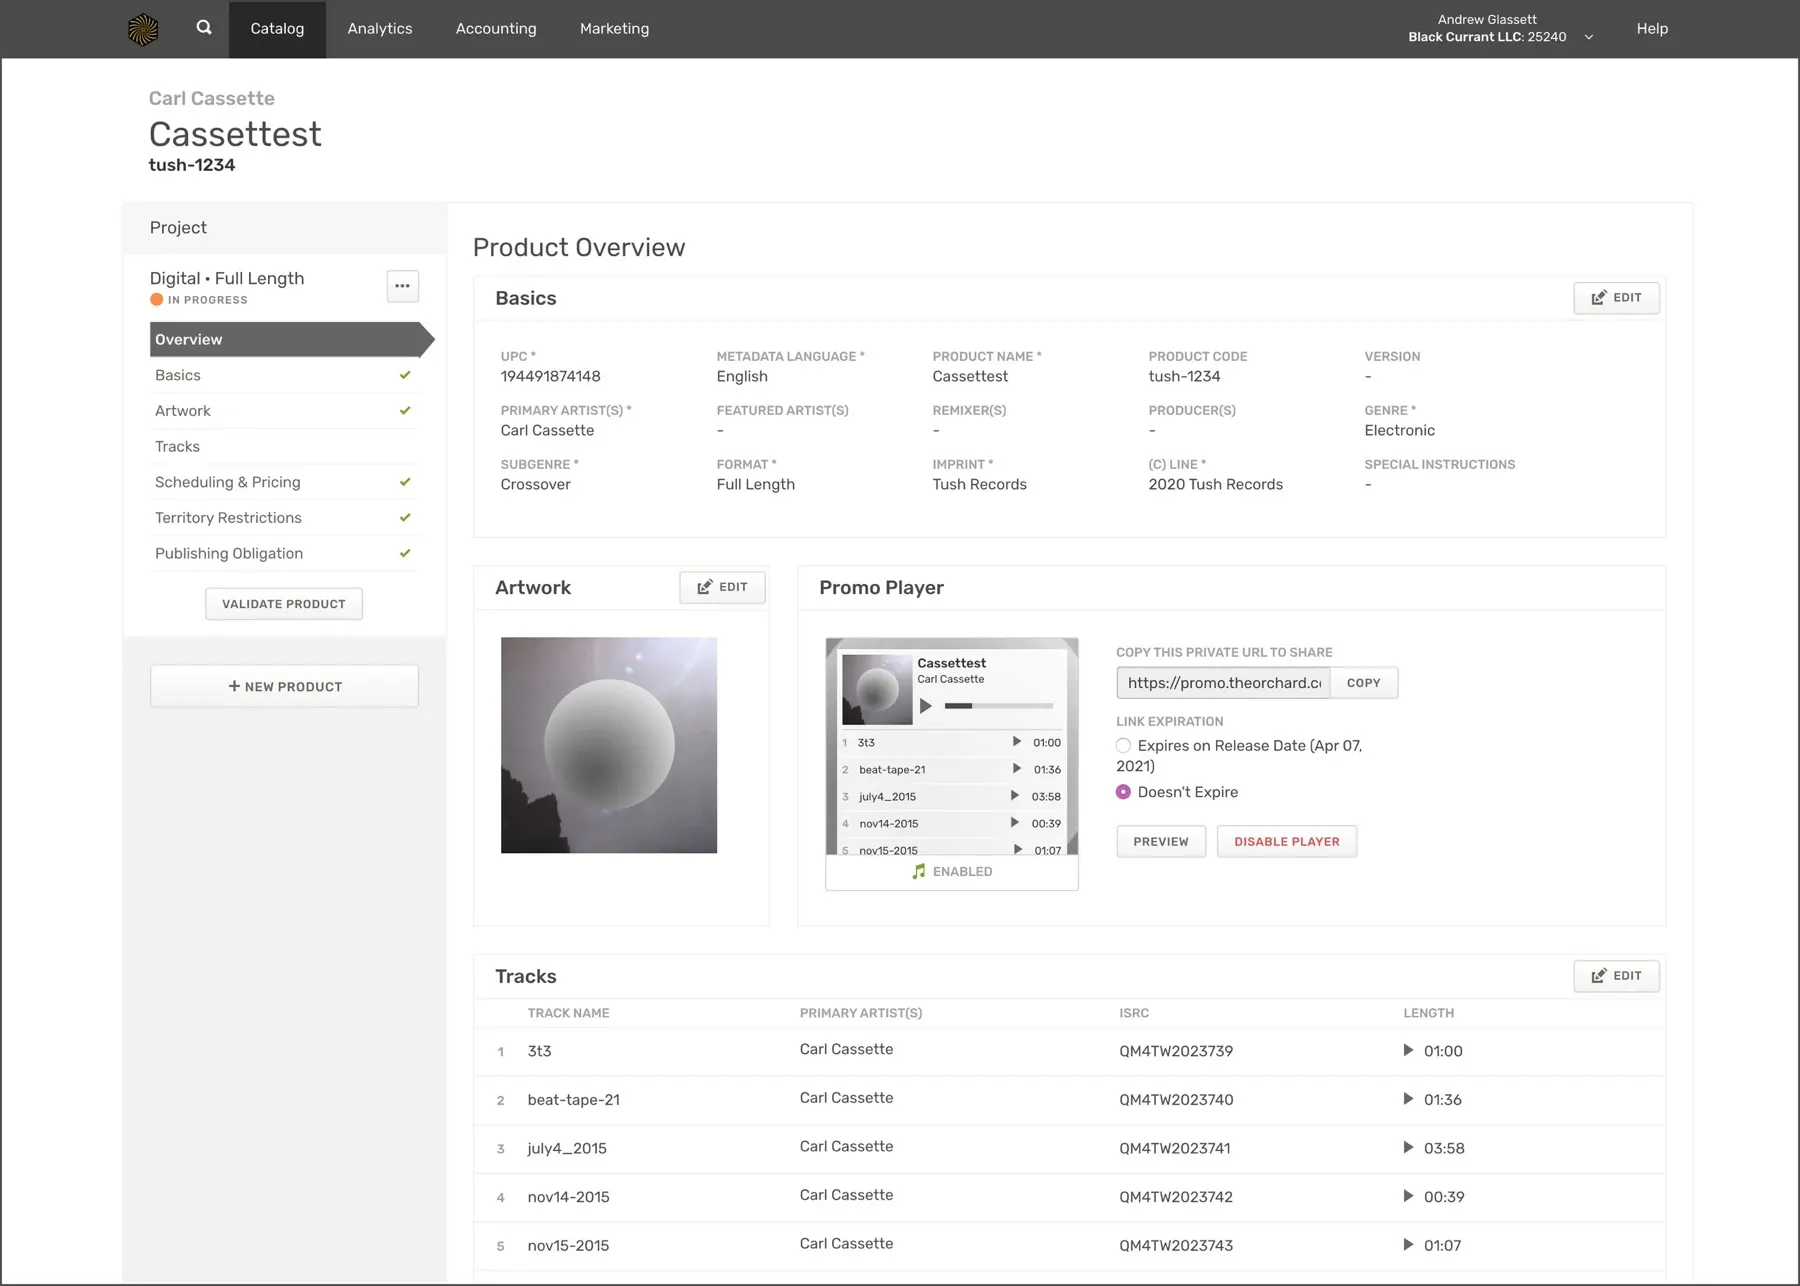Open the Help link

1652,29
